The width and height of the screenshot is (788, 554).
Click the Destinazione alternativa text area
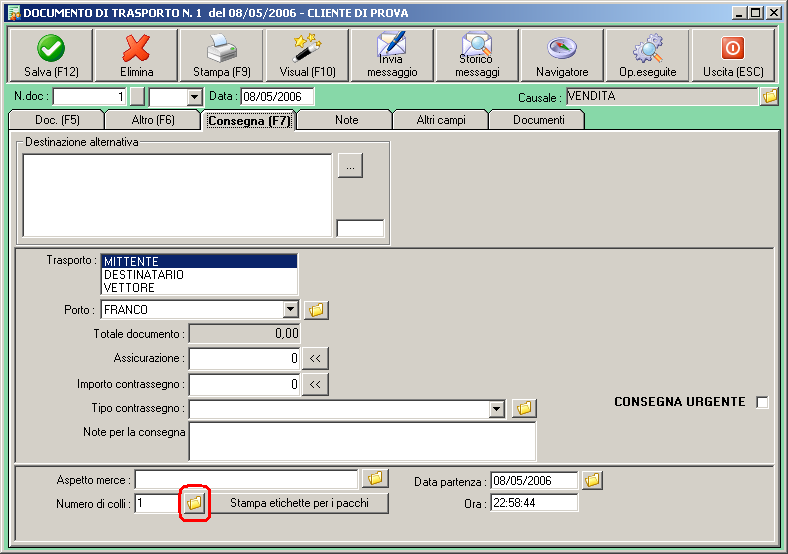click(177, 195)
